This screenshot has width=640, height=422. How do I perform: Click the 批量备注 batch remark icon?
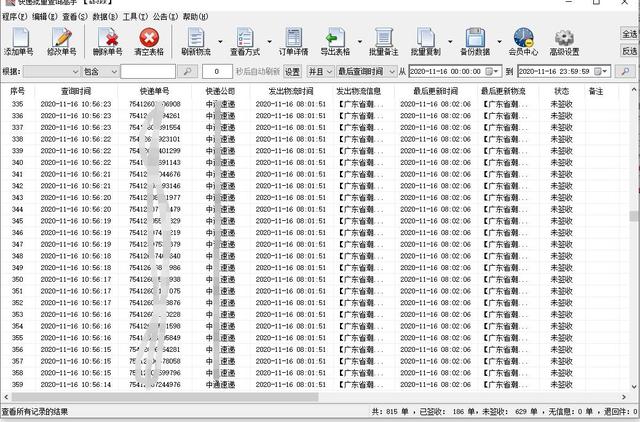point(383,41)
